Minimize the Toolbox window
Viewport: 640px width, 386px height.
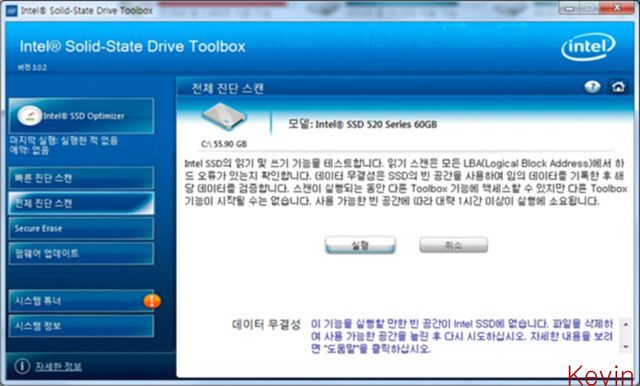(x=570, y=8)
